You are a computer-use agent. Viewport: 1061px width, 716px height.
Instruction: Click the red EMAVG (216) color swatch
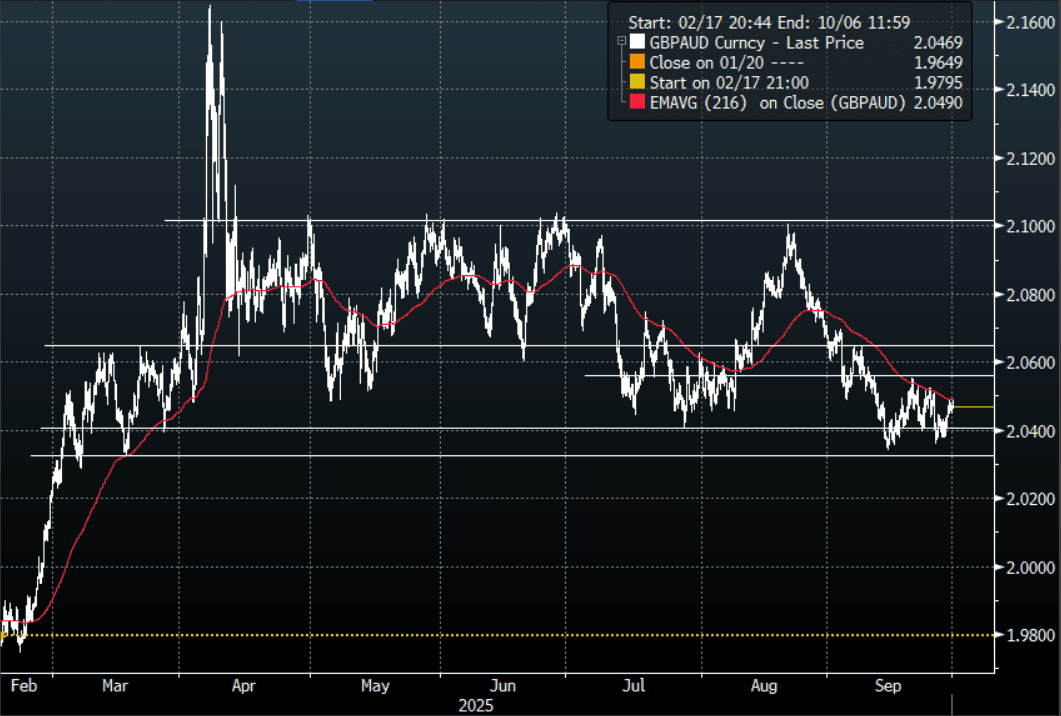click(636, 100)
